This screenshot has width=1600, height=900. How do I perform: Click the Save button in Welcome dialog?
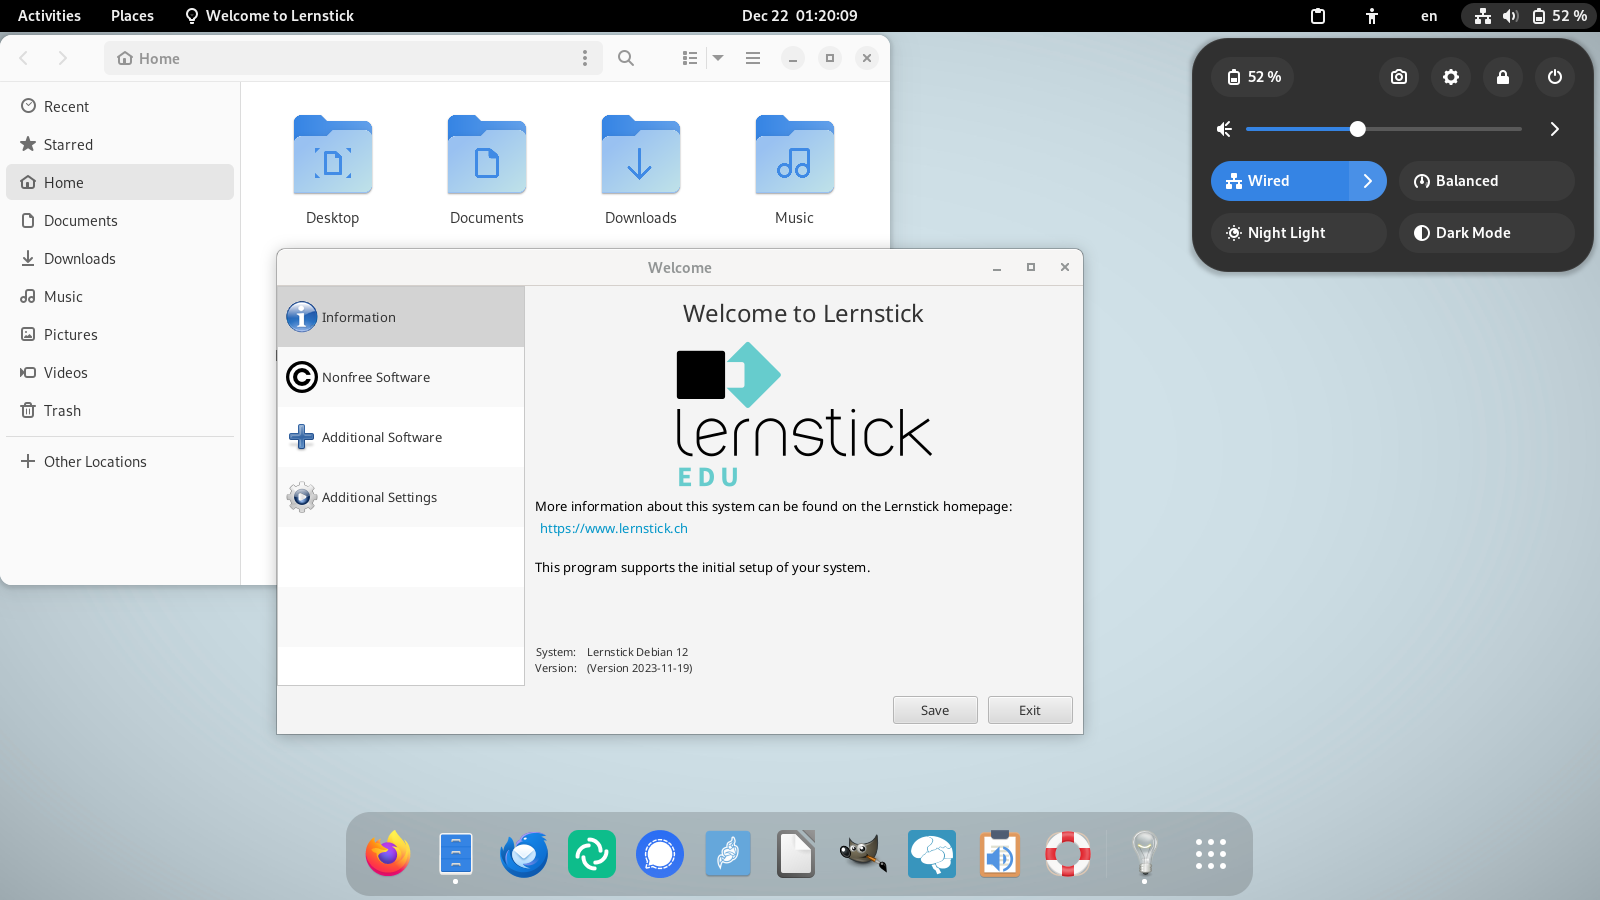click(935, 710)
